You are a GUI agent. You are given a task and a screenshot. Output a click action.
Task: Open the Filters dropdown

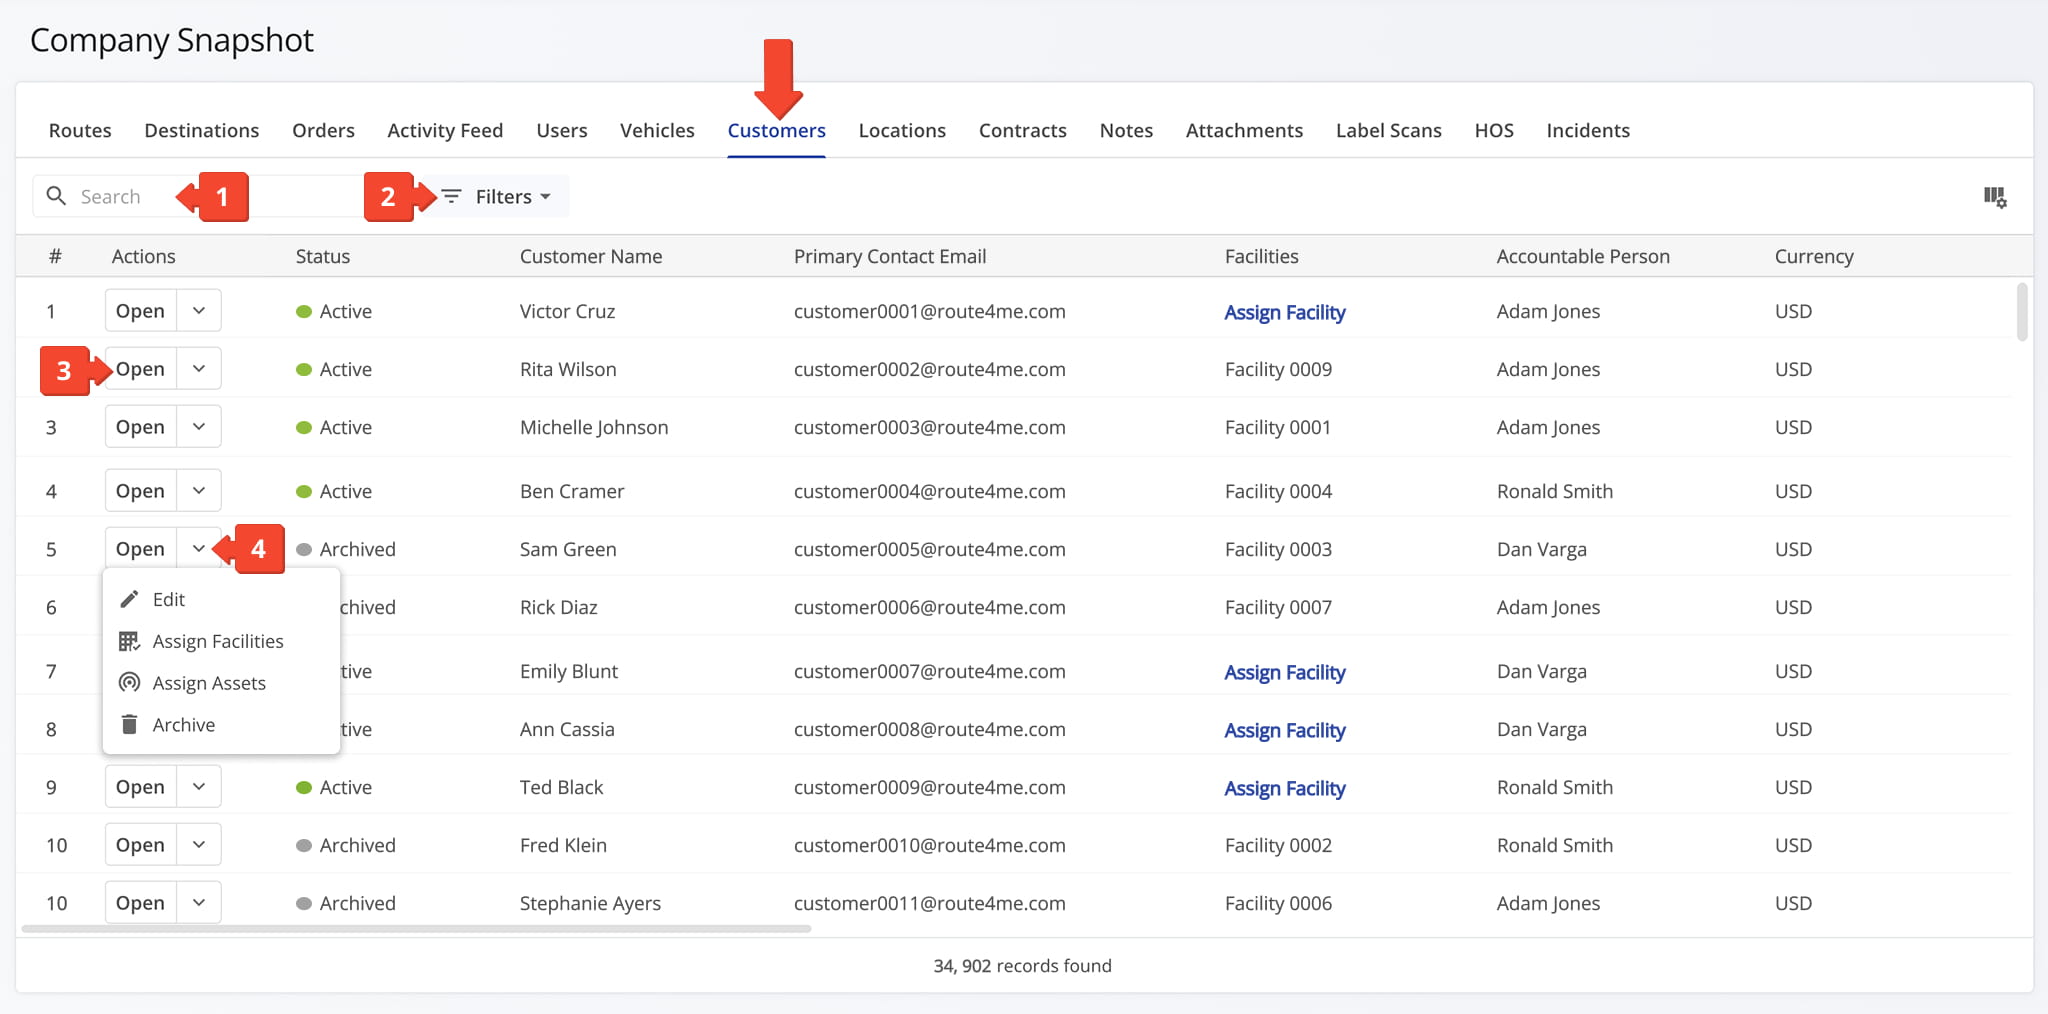503,196
